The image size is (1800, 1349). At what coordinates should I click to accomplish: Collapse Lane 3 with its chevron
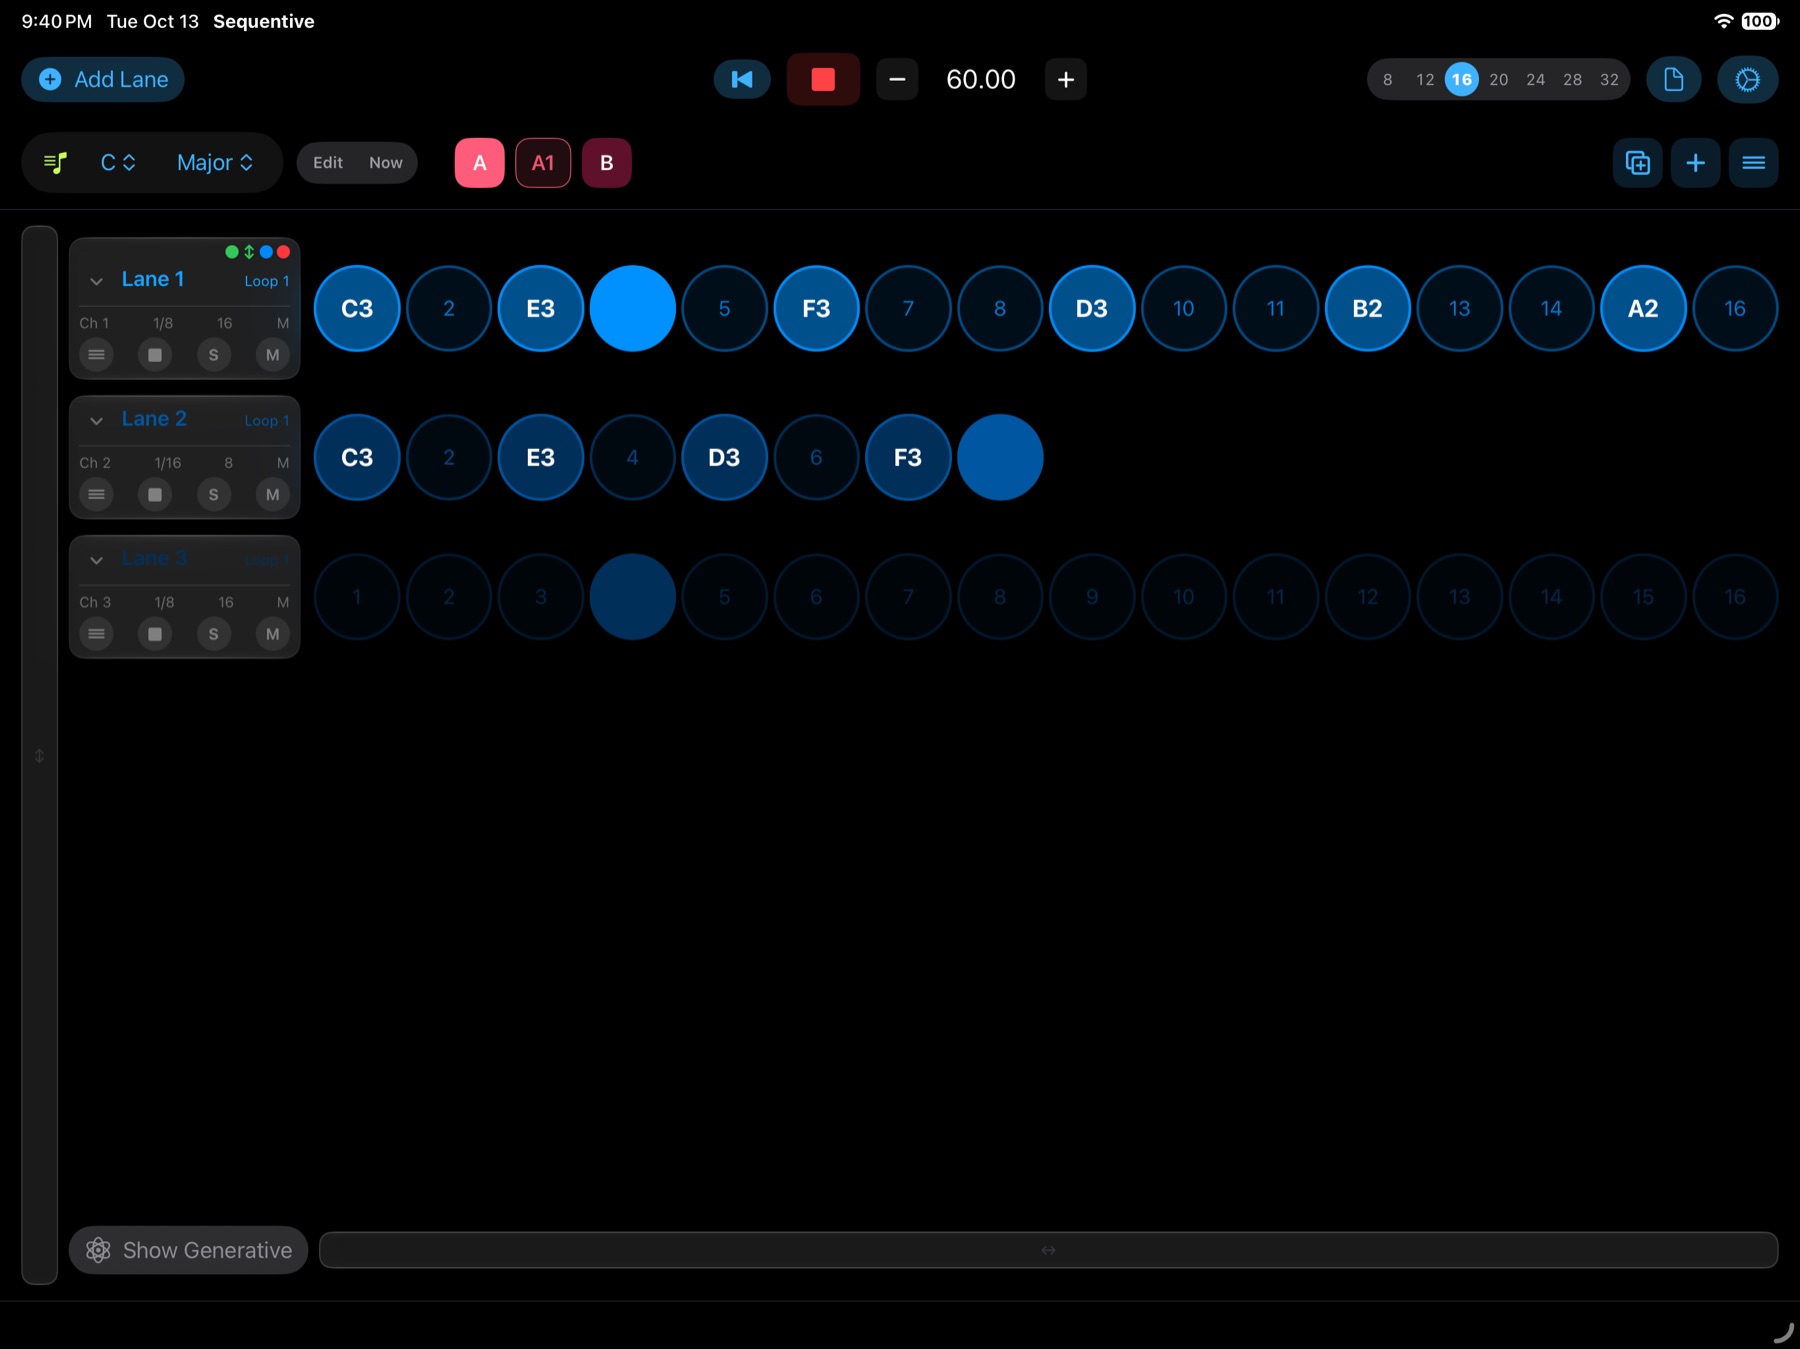click(96, 560)
